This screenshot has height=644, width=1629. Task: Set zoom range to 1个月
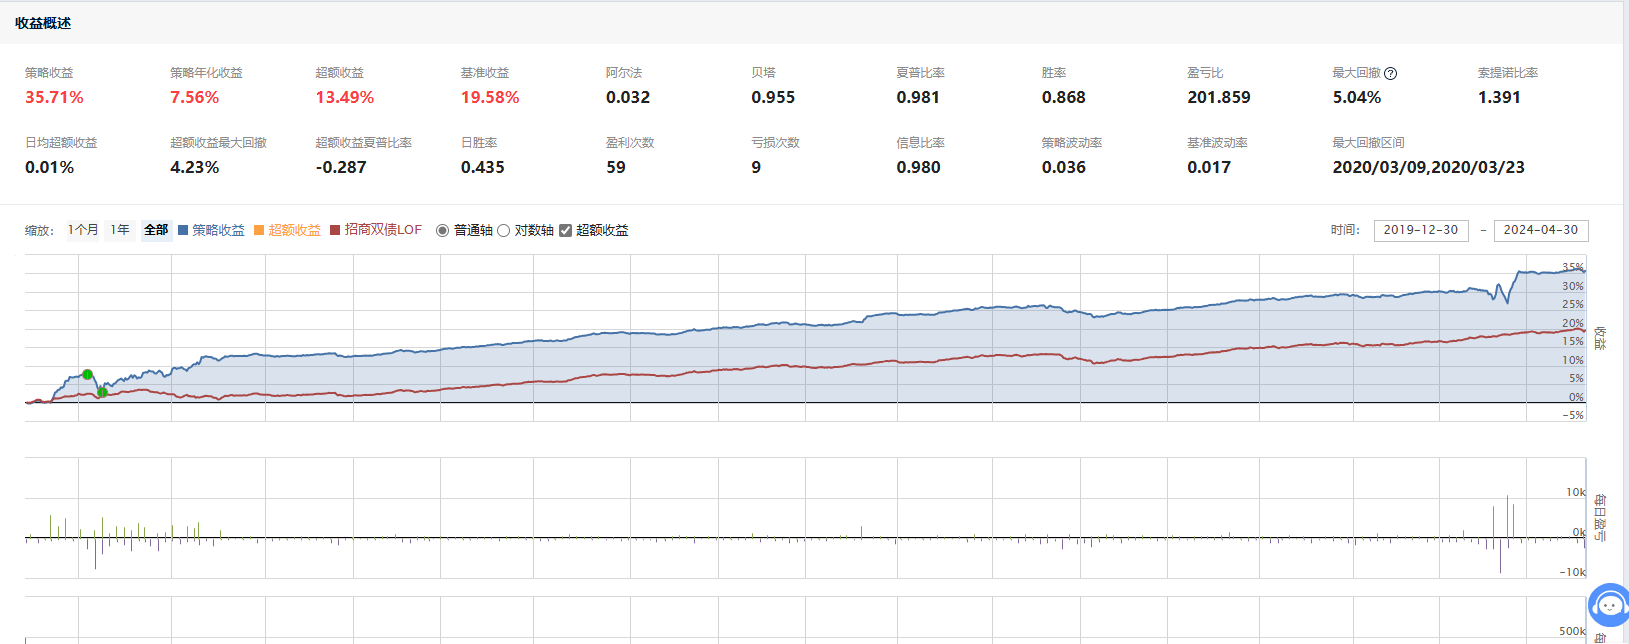pos(83,230)
